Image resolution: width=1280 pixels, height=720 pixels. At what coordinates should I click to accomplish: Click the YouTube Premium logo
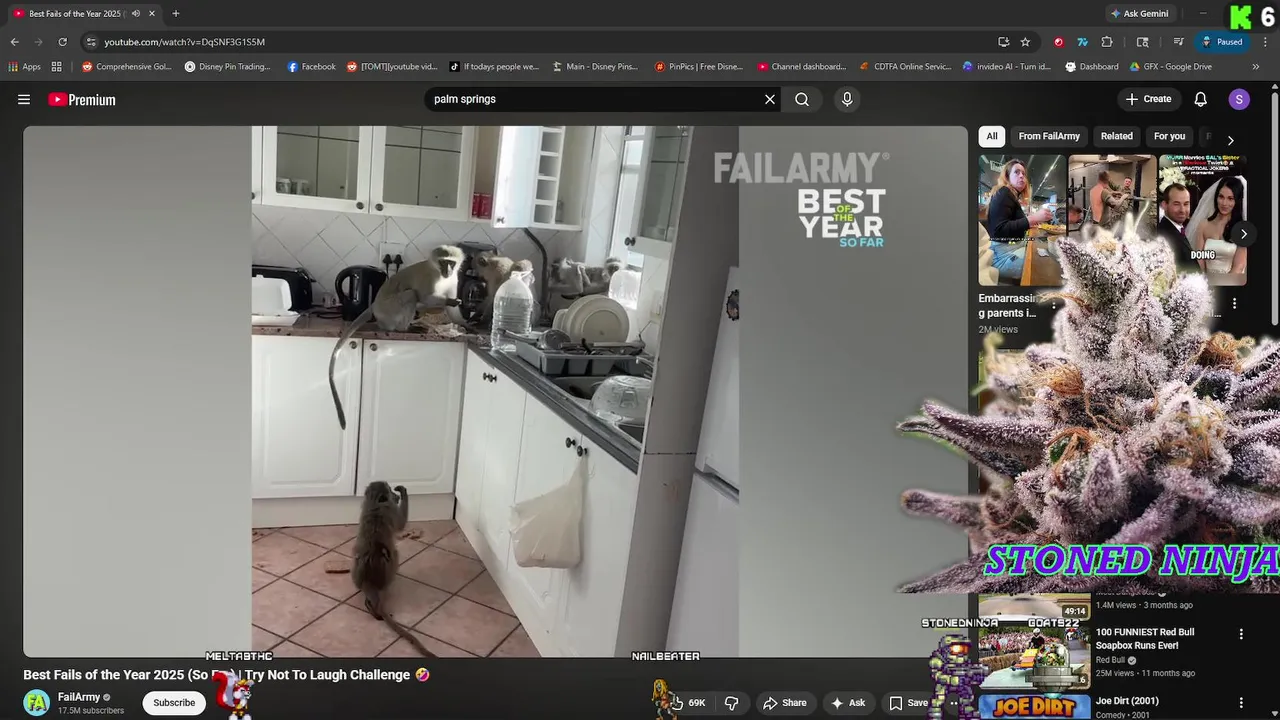[x=82, y=100]
